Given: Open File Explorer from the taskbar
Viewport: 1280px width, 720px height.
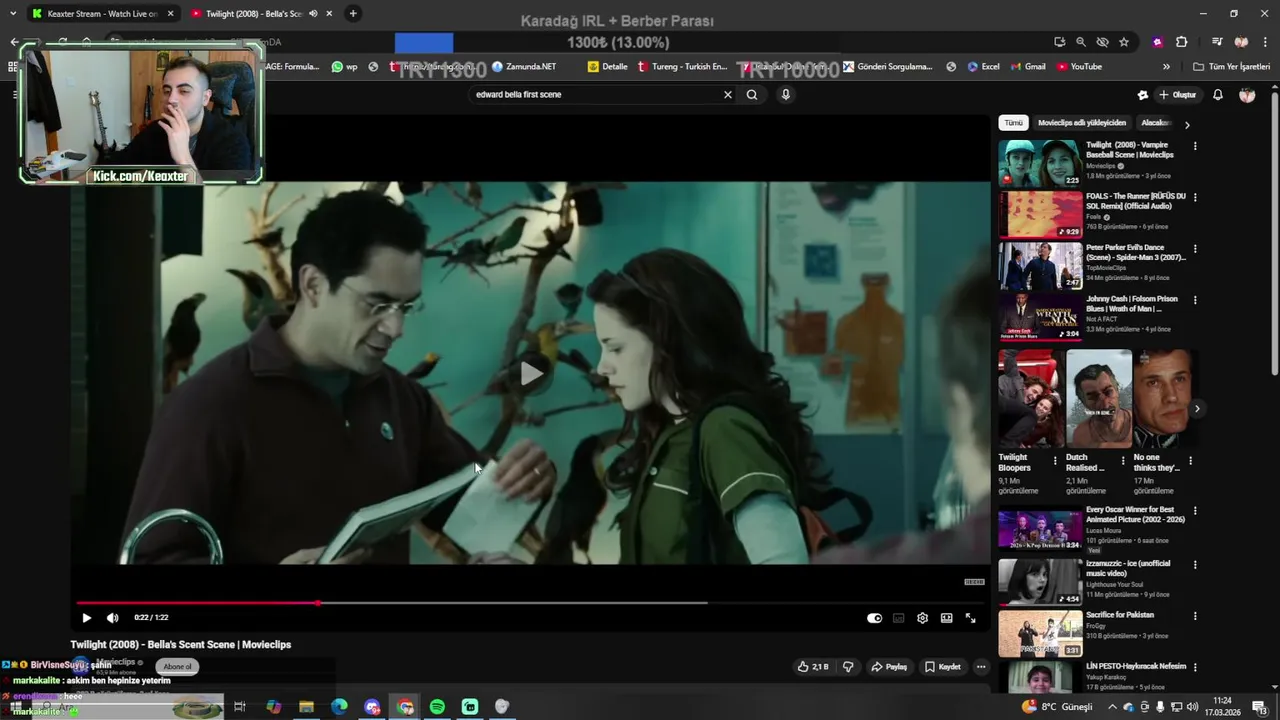Looking at the screenshot, I should [x=306, y=707].
